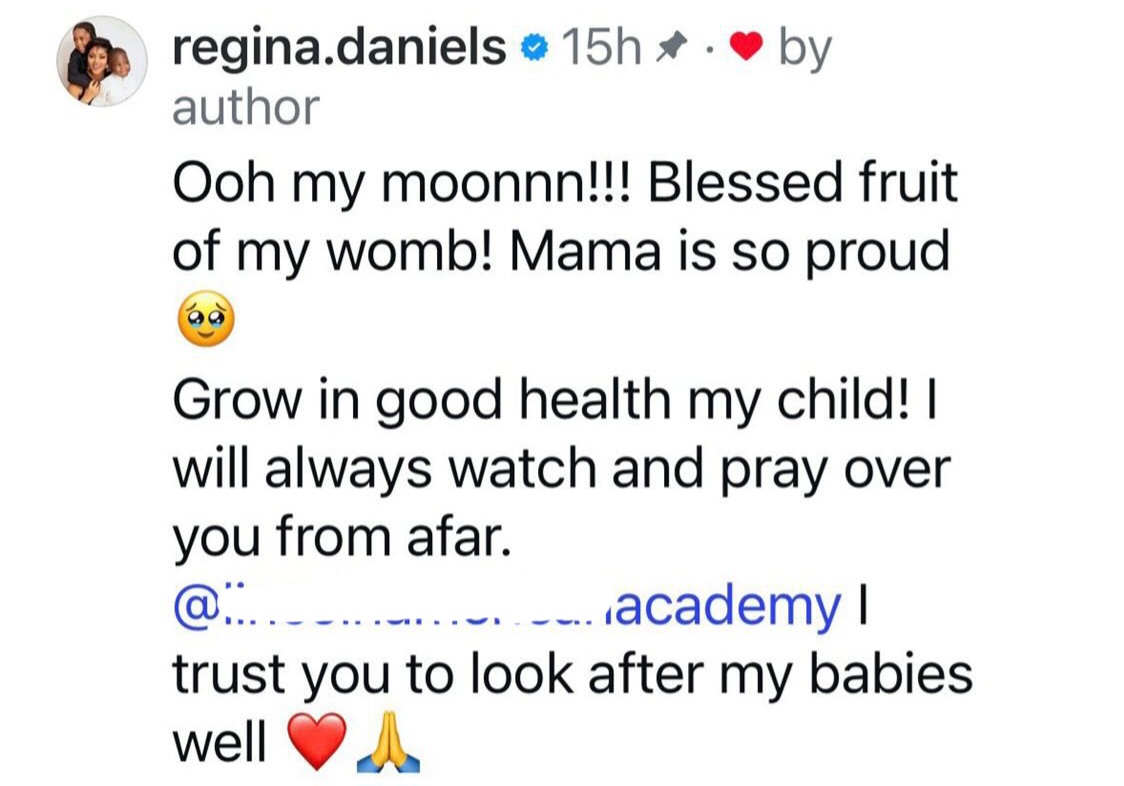This screenshot has height=786, width=1124.
Task: Click the word "well" in the last line
Action: (x=220, y=744)
